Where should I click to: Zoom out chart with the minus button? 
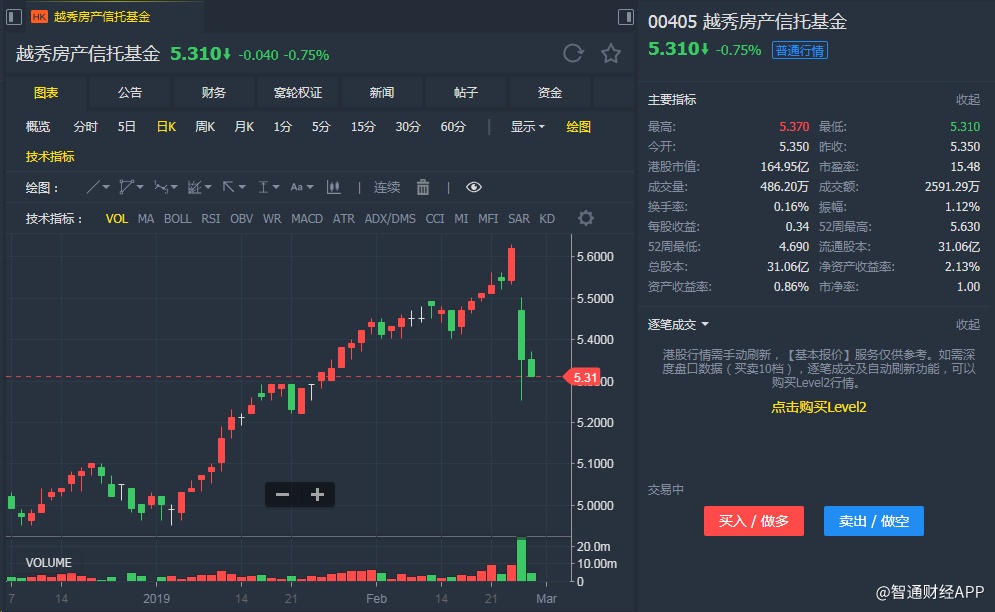point(282,495)
